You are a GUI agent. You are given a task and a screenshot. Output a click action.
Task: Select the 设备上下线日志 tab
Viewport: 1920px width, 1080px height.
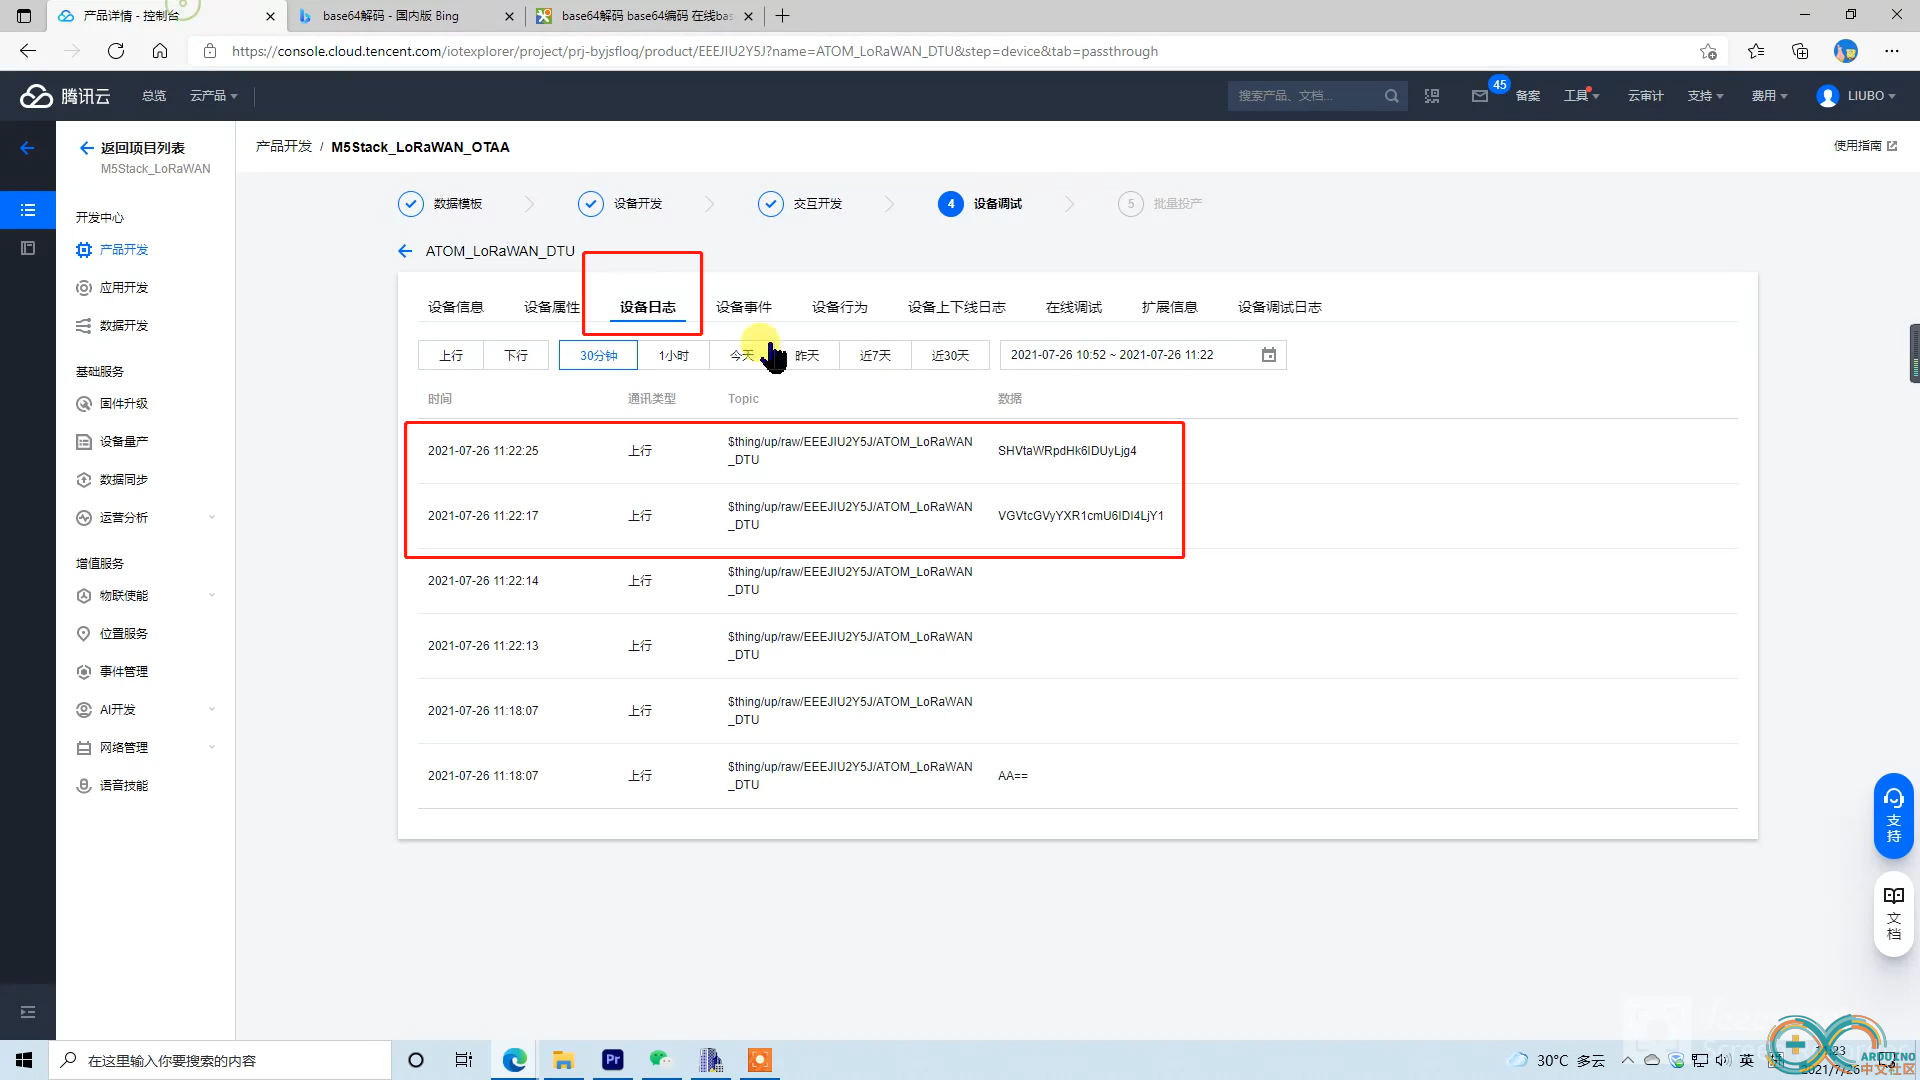(957, 307)
